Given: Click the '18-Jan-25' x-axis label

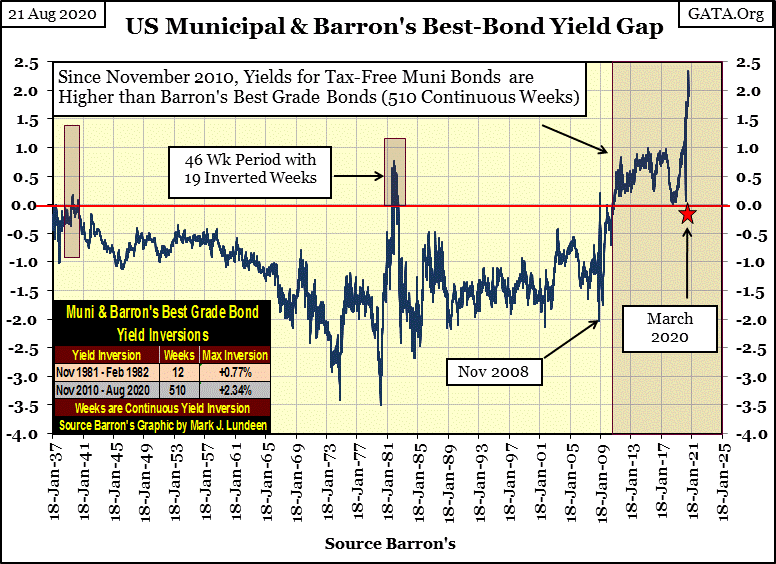Looking at the screenshot, I should [x=724, y=480].
